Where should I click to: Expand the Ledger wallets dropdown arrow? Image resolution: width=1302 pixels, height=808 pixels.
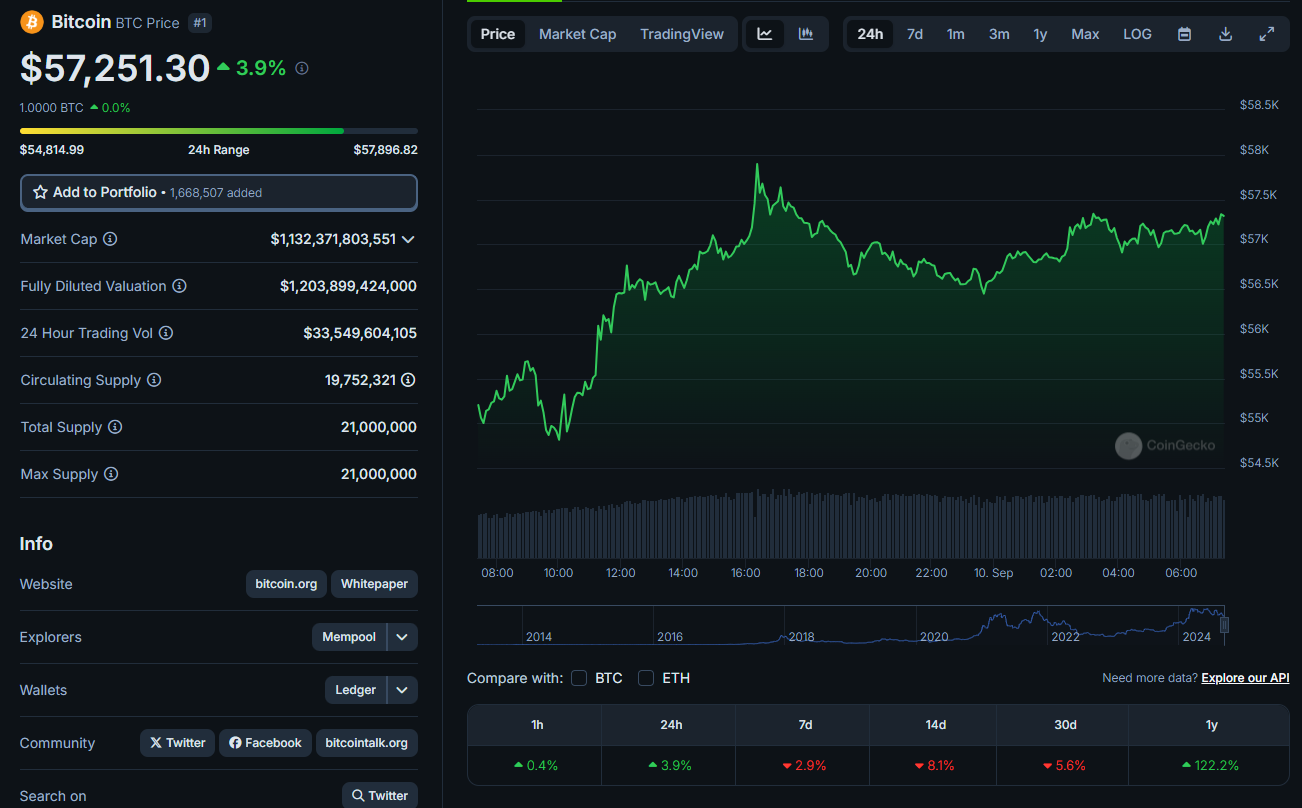click(402, 690)
